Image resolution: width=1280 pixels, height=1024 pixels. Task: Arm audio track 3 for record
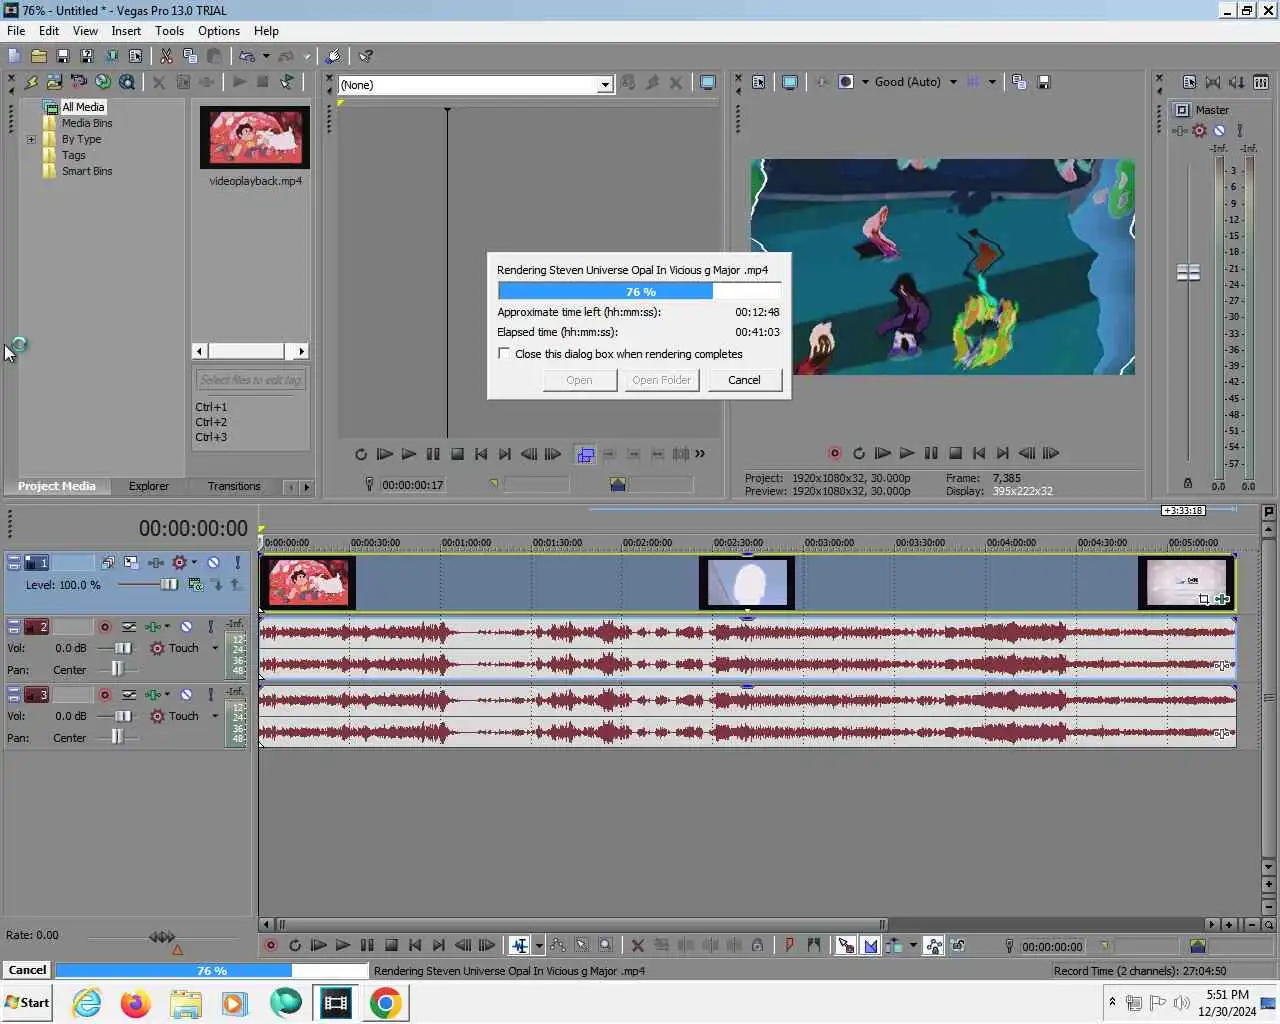[104, 695]
